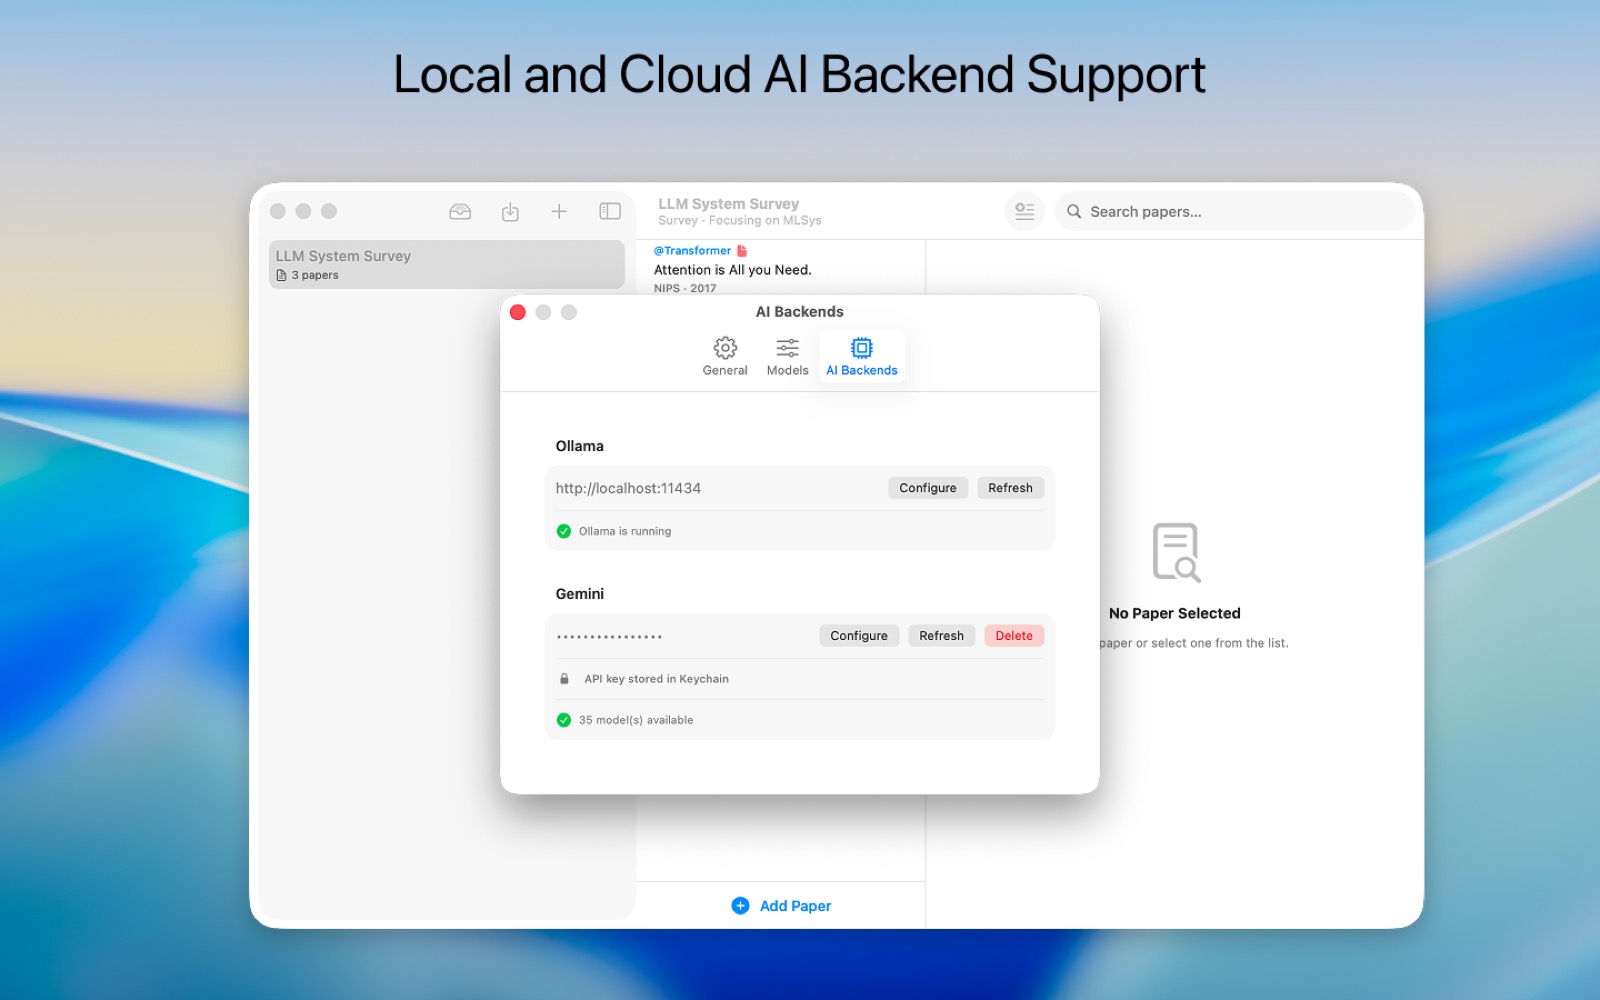Screen dimensions: 1600x1000
Task: Select the LLM System Survey collection
Action: point(446,264)
